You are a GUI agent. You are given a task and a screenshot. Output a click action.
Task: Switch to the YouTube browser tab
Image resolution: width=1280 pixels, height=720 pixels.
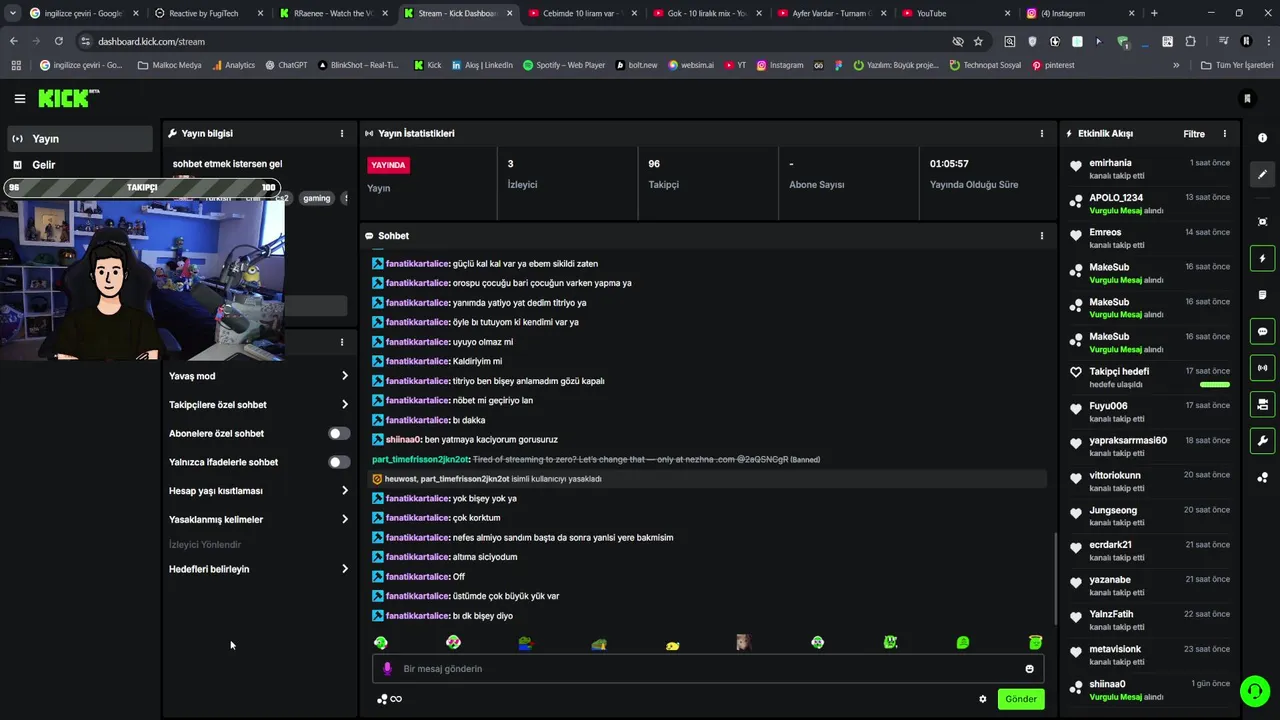[x=954, y=13]
